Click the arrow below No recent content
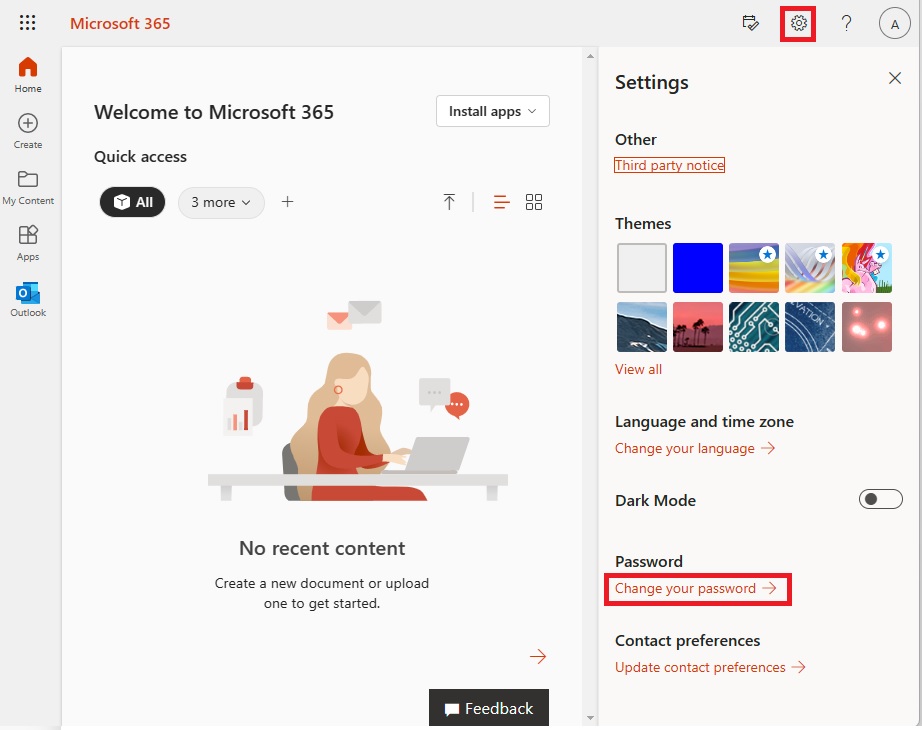The height and width of the screenshot is (730, 922). tap(537, 656)
